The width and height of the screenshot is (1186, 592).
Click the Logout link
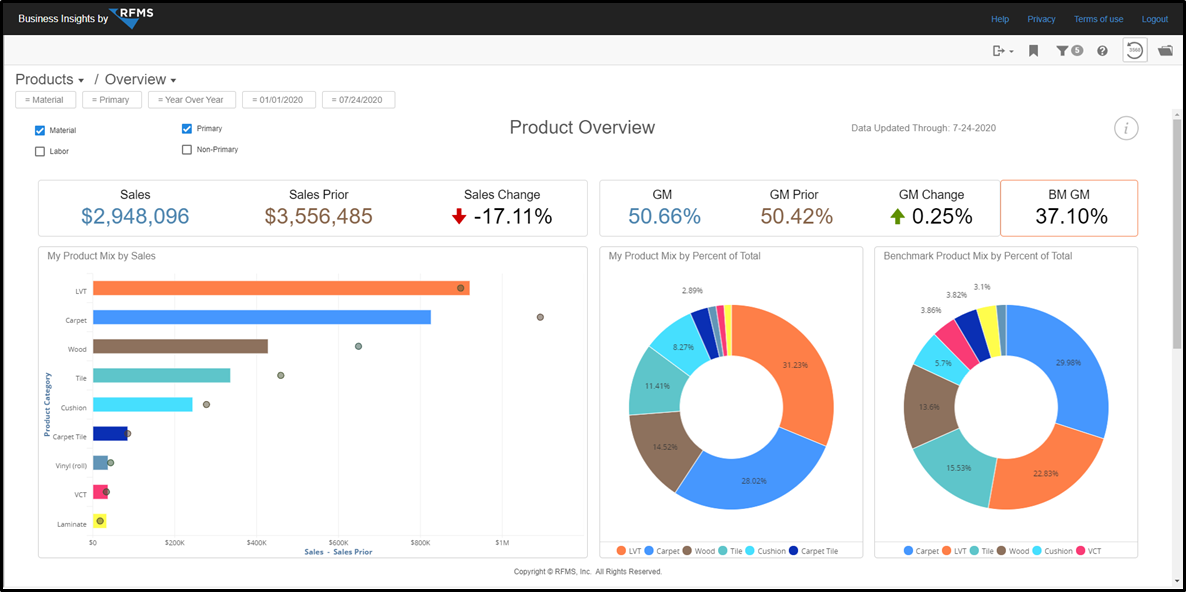click(x=1155, y=19)
